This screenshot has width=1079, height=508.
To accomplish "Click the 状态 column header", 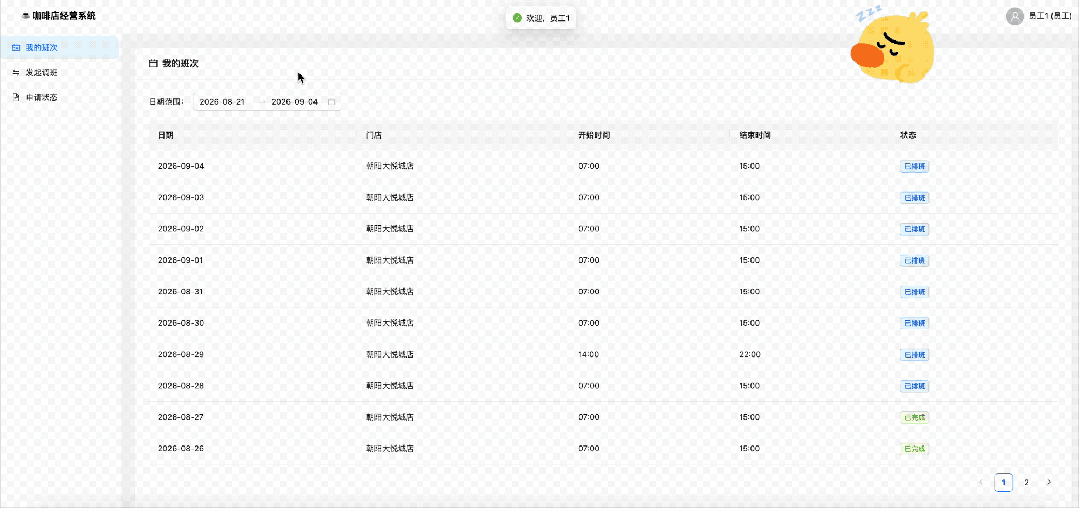I will (x=908, y=135).
